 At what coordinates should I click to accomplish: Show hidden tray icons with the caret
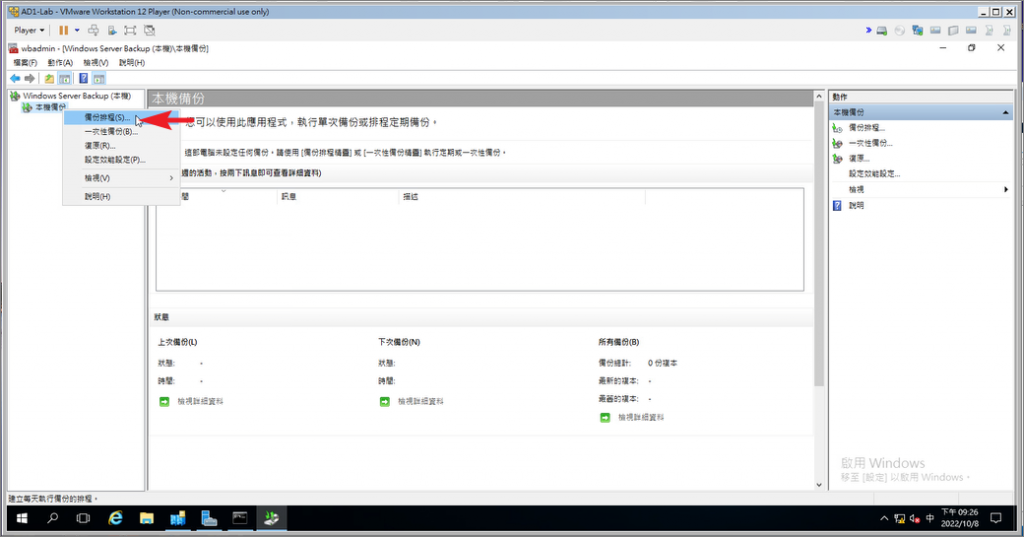[x=884, y=518]
